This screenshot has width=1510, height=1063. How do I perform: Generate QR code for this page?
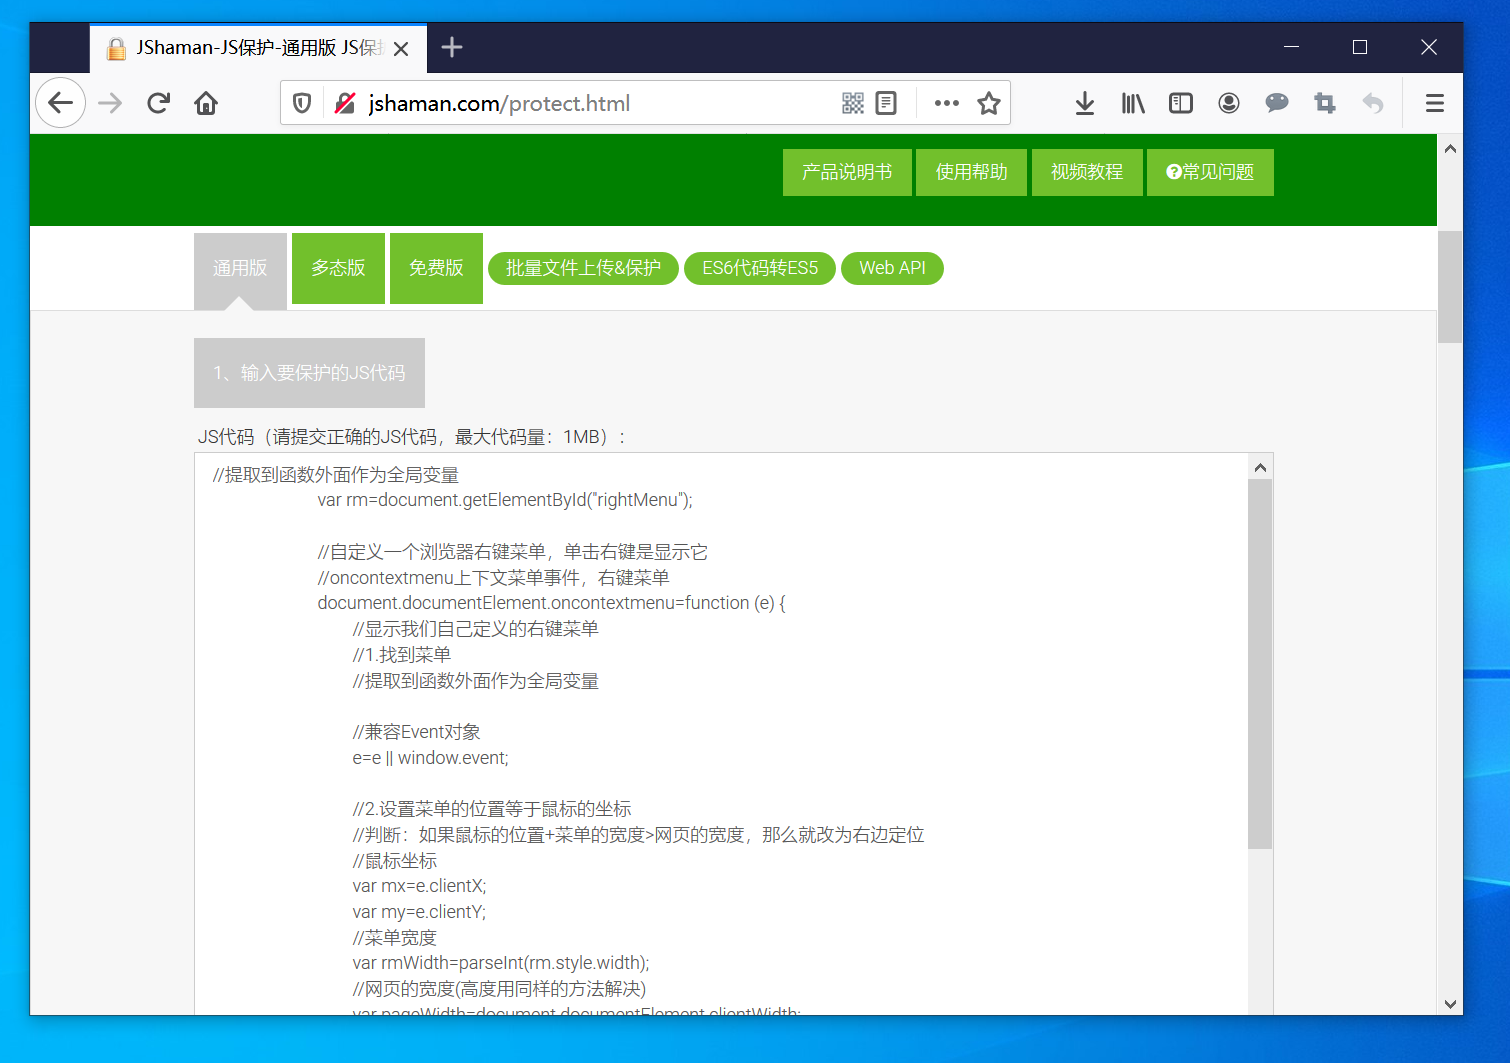point(853,103)
